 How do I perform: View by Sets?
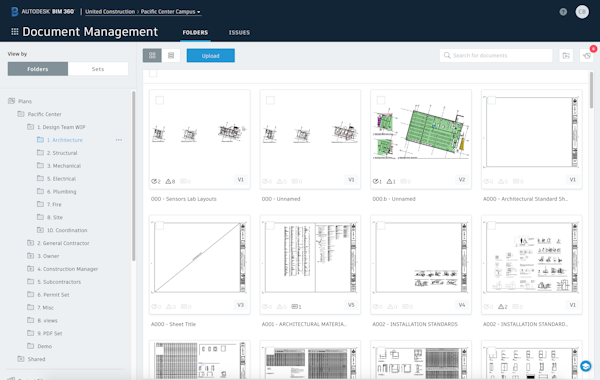pyautogui.click(x=98, y=69)
